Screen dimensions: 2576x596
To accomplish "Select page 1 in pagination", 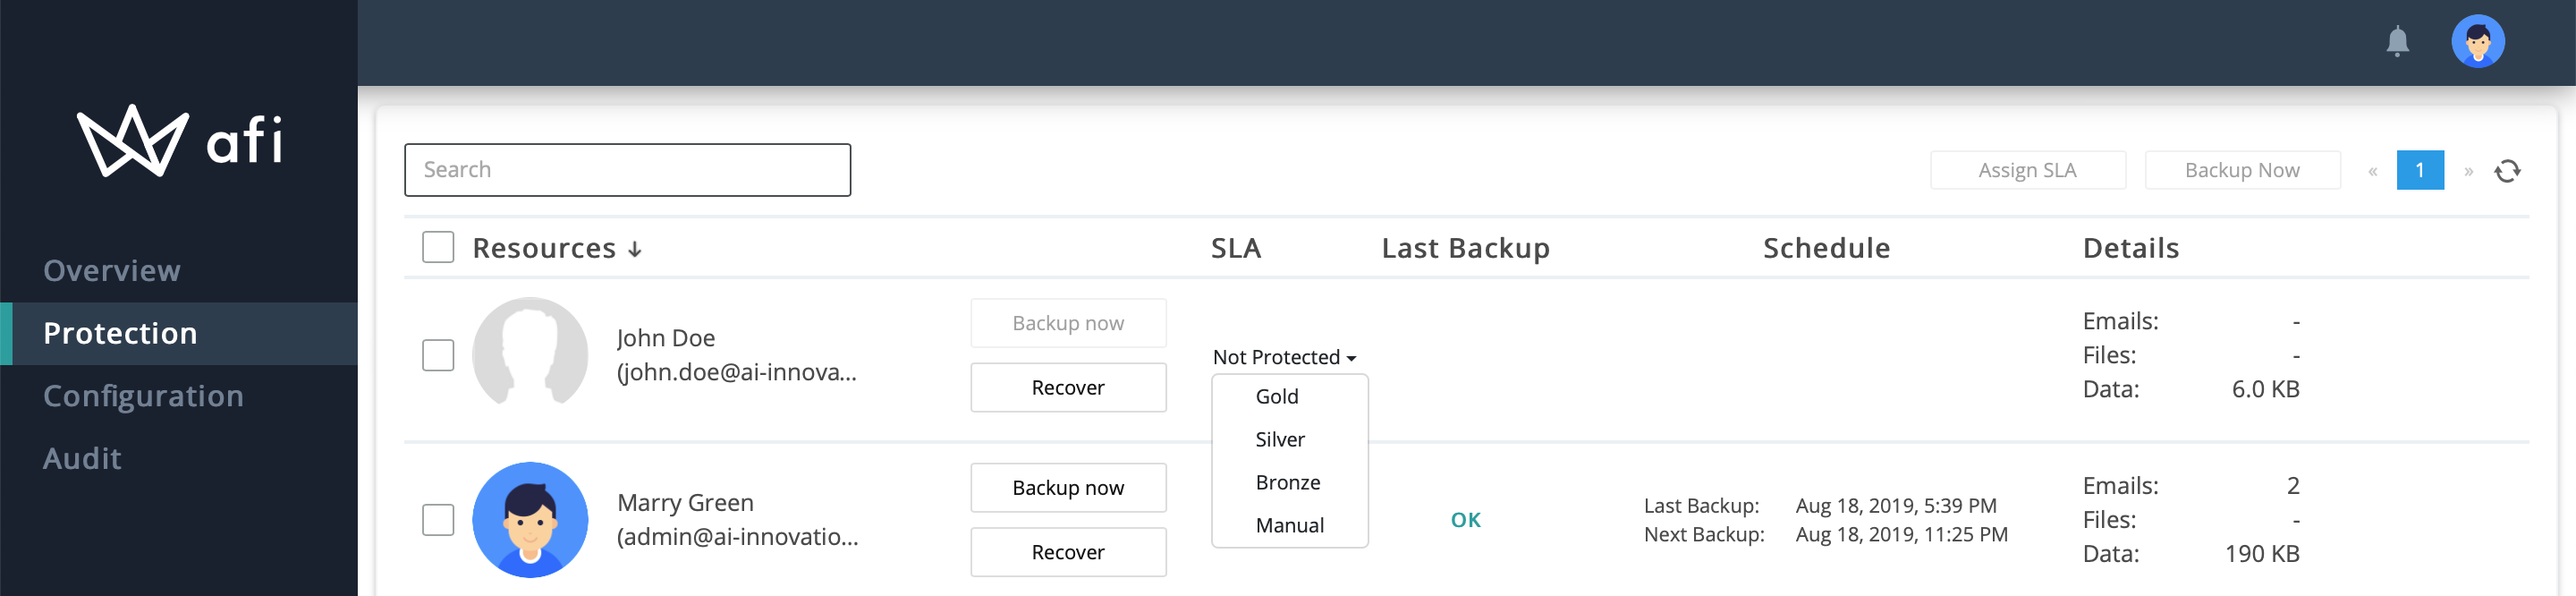I will [x=2420, y=170].
